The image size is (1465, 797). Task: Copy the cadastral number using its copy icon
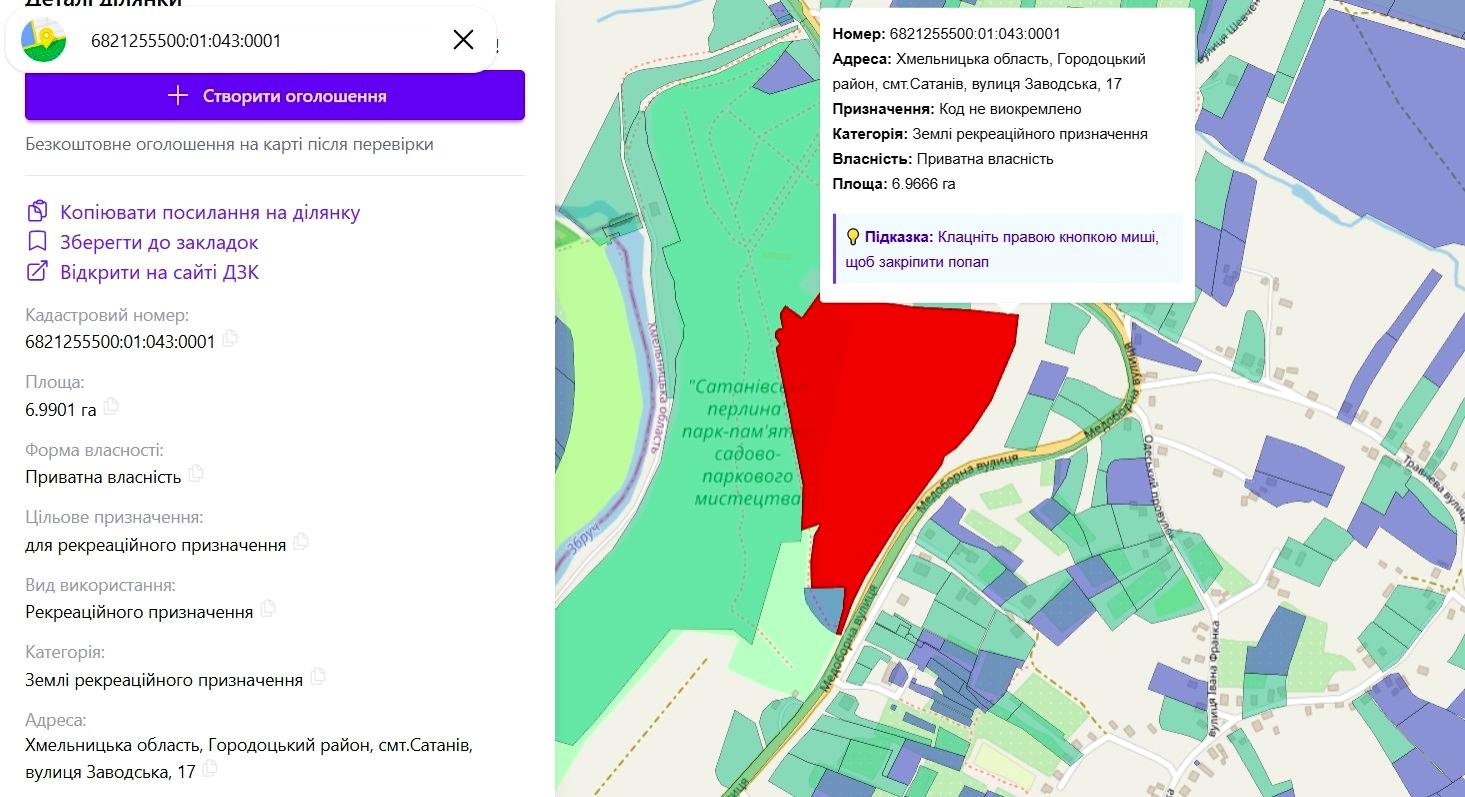(x=230, y=339)
